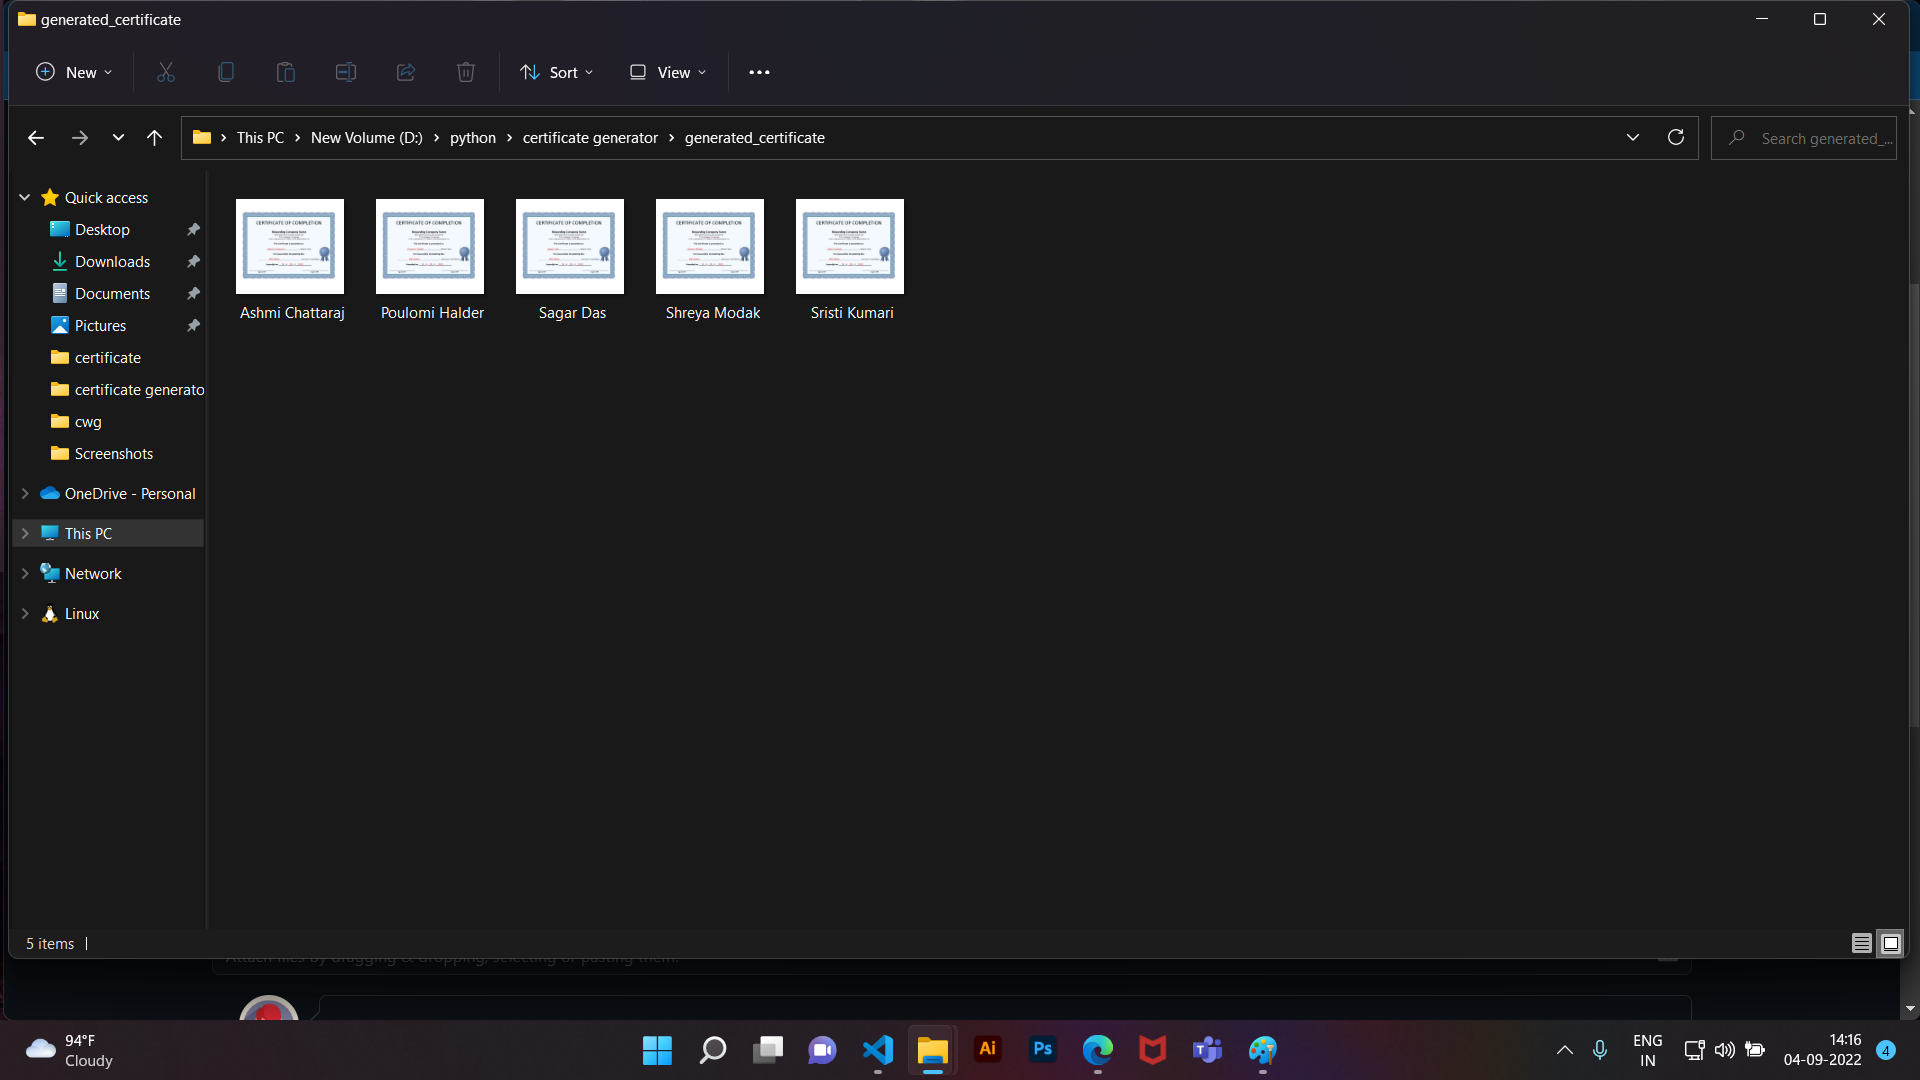Navigate to python in the breadcrumb path
The height and width of the screenshot is (1080, 1920).
pos(472,138)
